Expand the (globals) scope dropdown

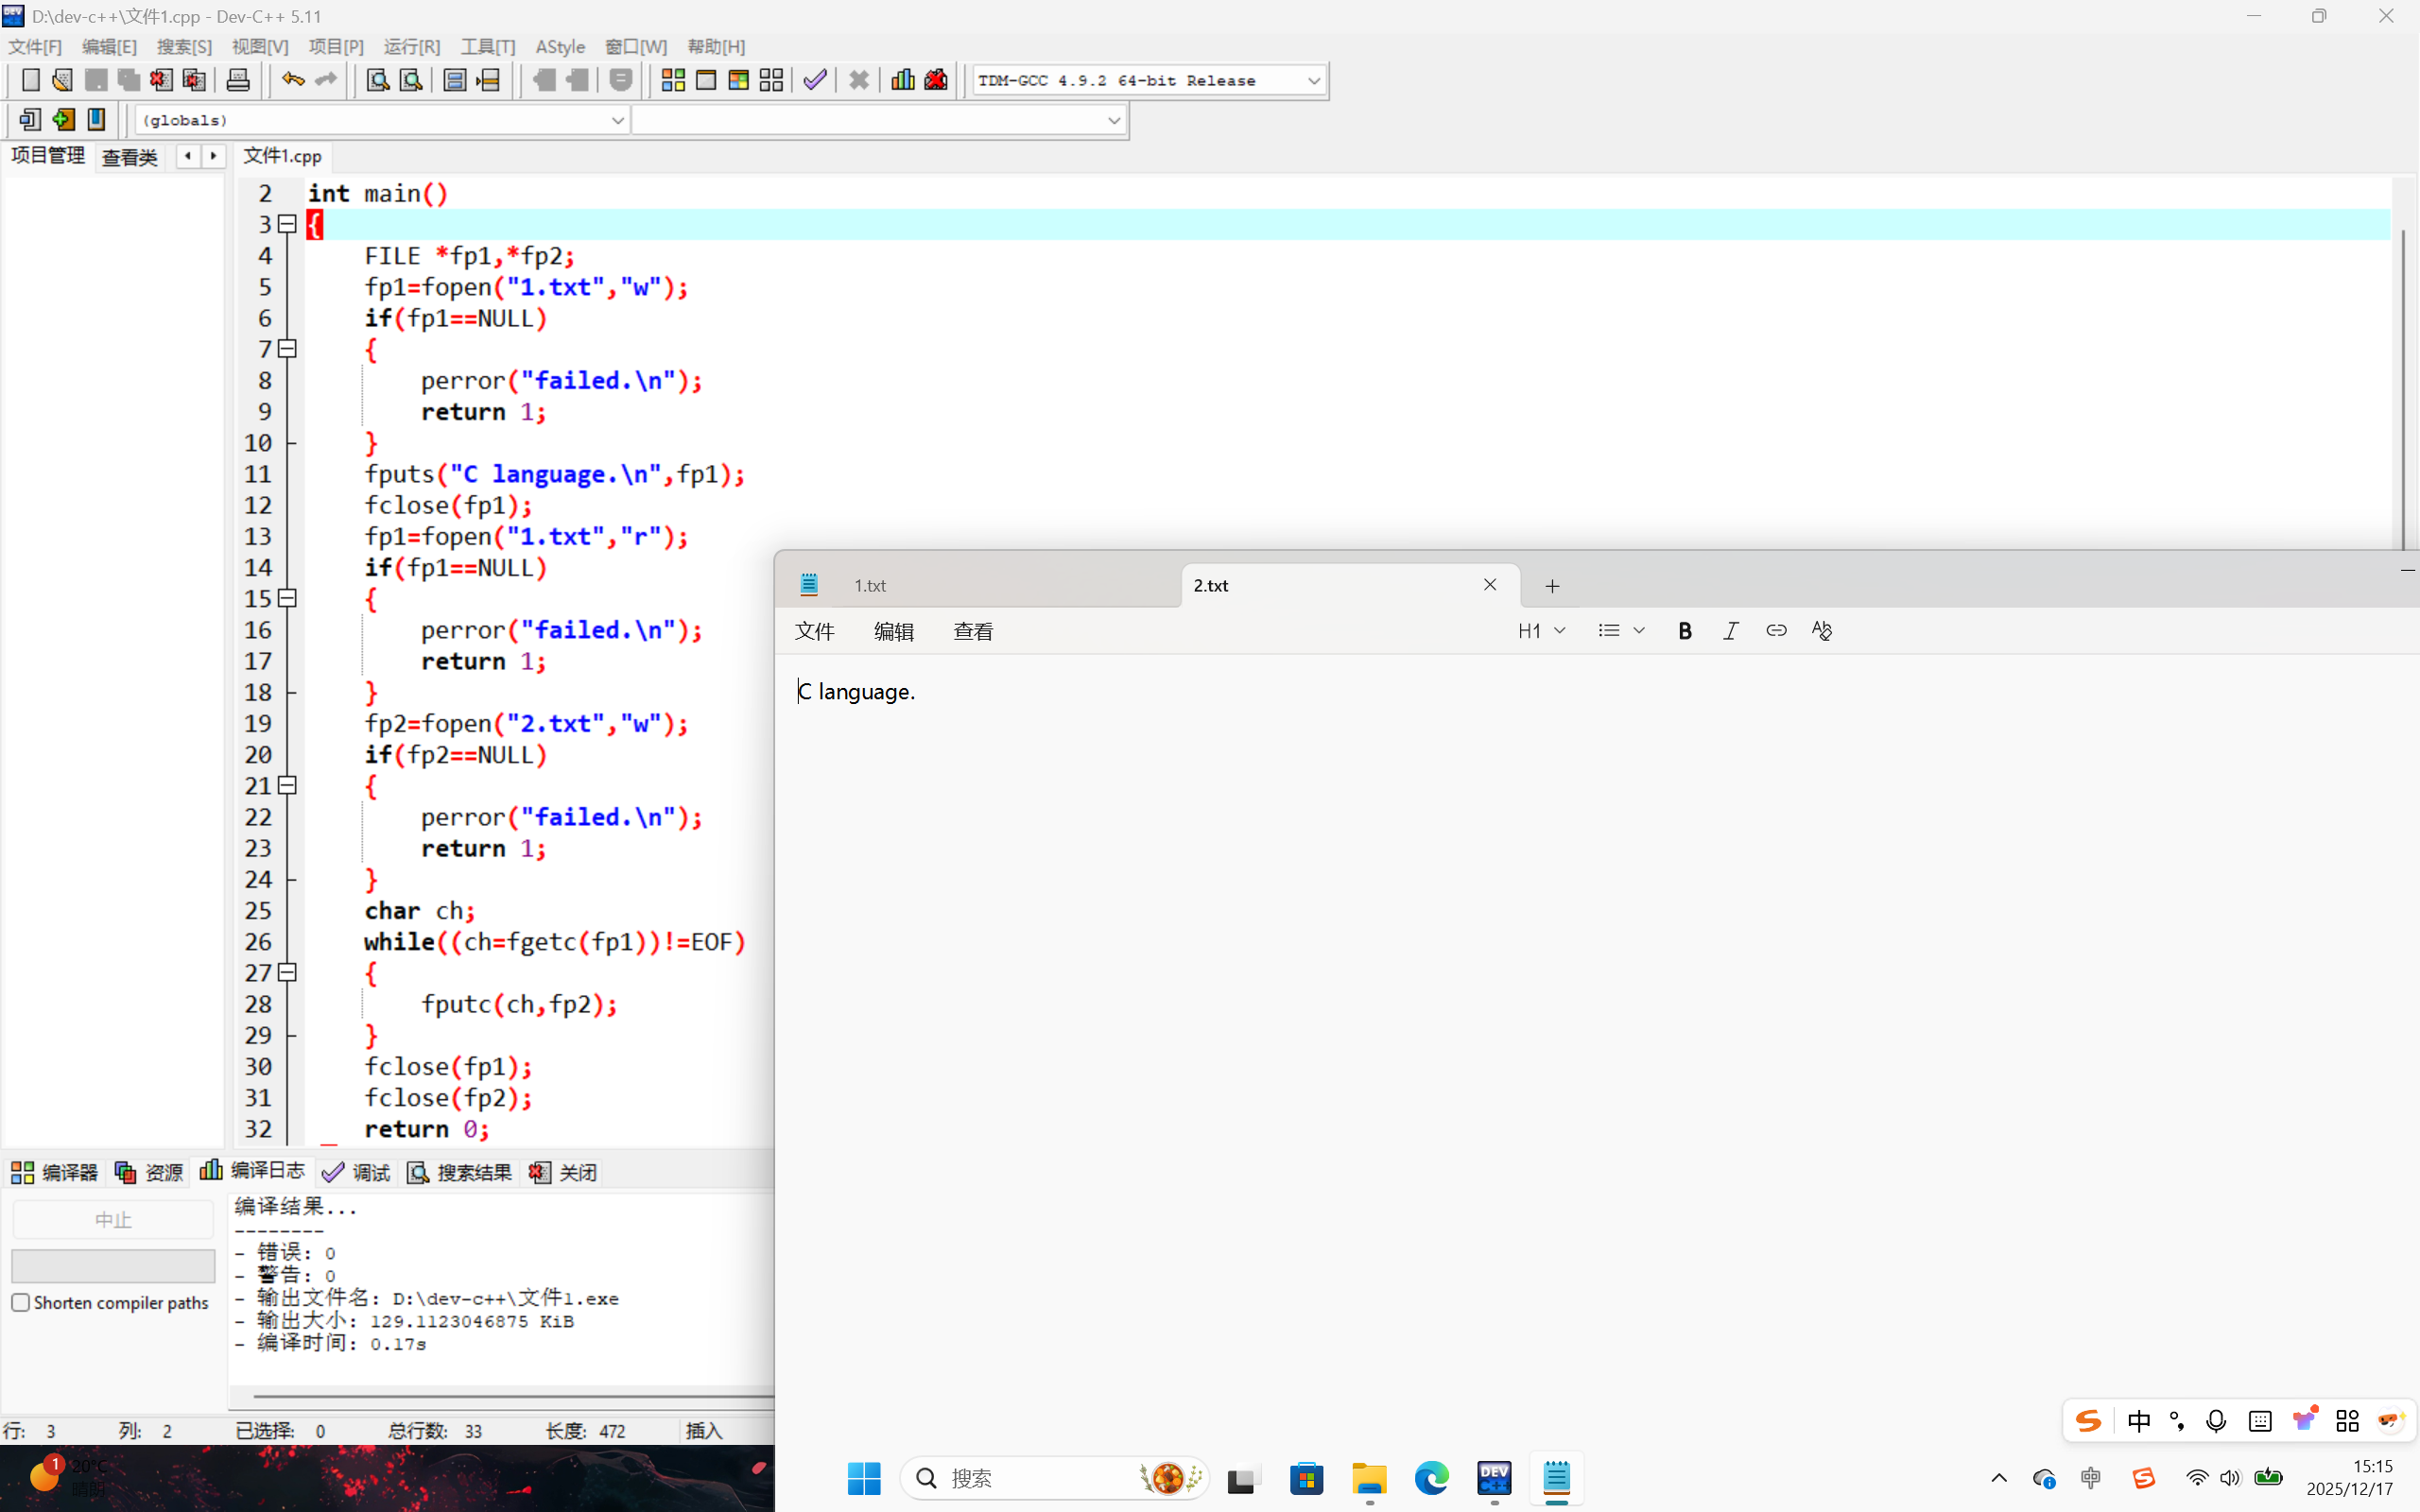[x=617, y=120]
